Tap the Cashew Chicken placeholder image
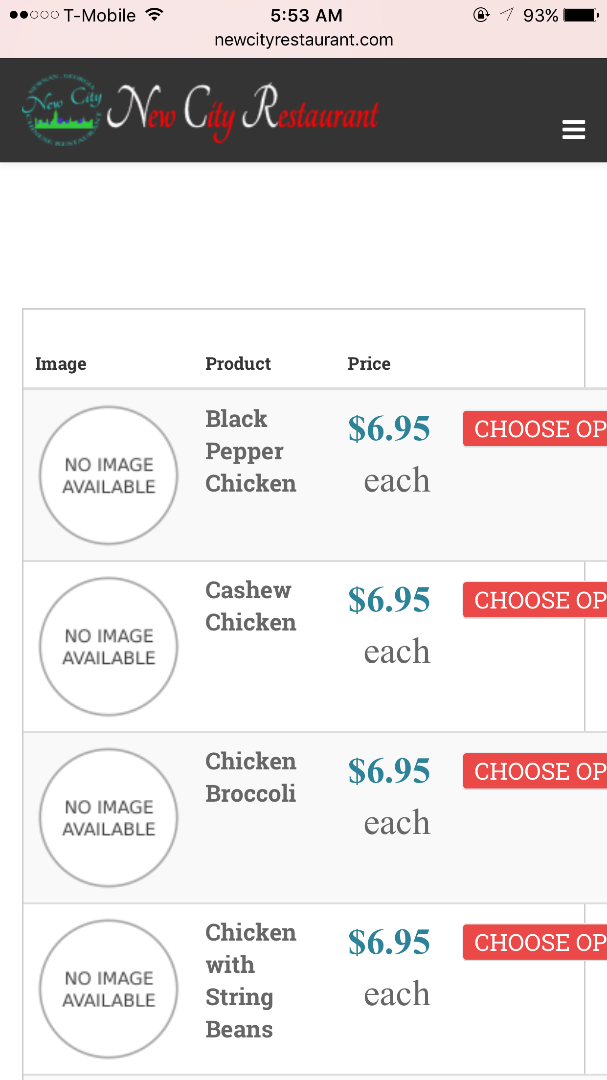 [x=108, y=646]
